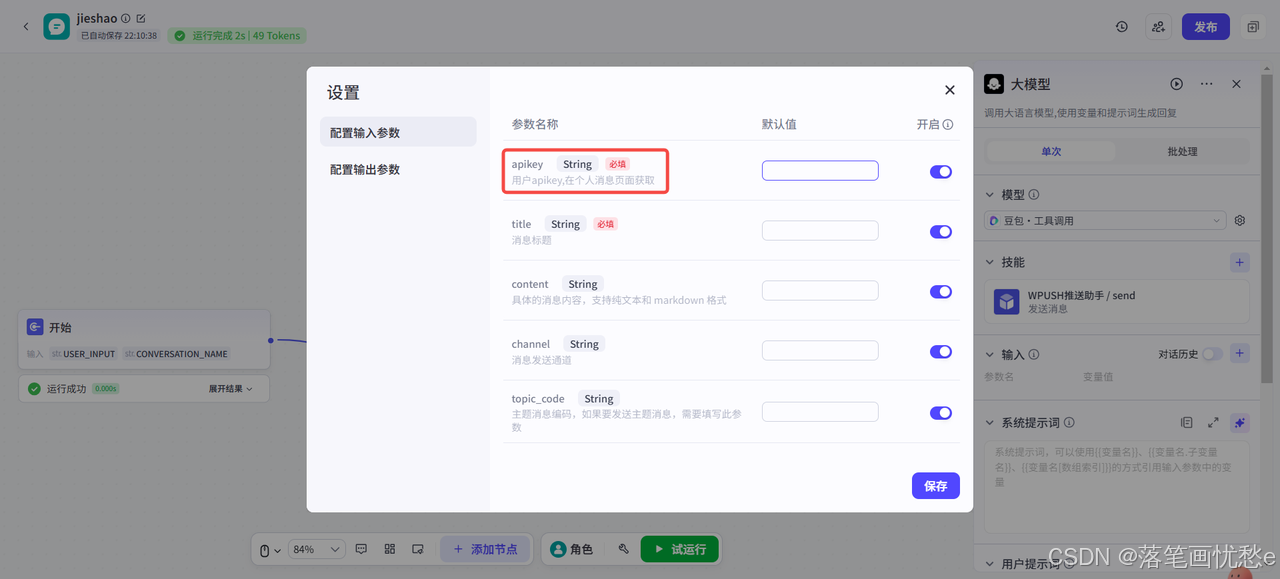Expand the system prompt editor fullscreen
The height and width of the screenshot is (579, 1280).
point(1213,423)
